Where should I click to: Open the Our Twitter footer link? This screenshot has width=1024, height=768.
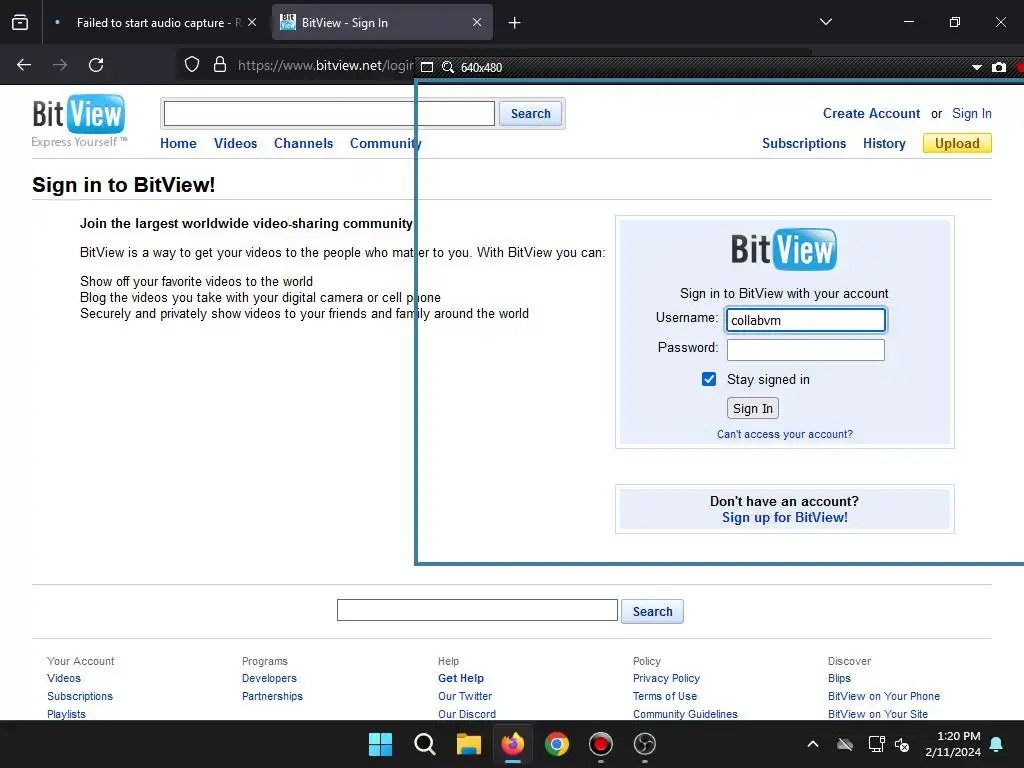[x=465, y=696]
